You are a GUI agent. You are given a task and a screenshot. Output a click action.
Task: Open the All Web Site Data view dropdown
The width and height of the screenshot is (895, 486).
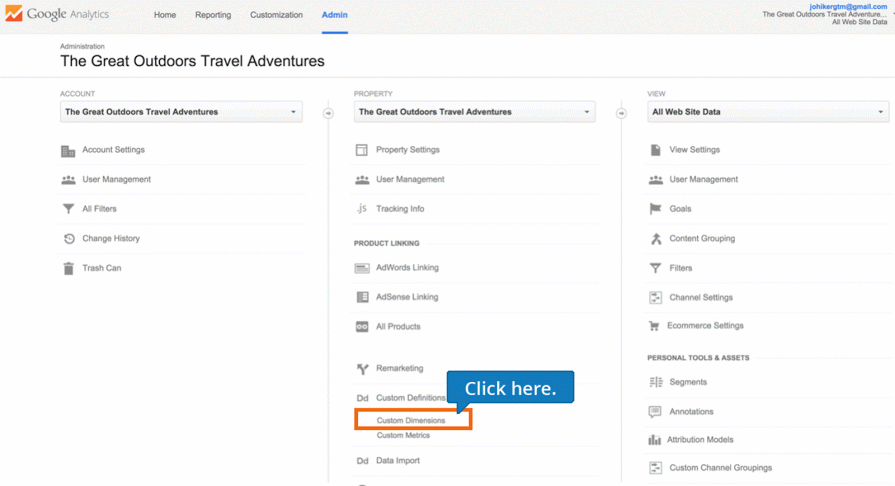pyautogui.click(x=768, y=112)
